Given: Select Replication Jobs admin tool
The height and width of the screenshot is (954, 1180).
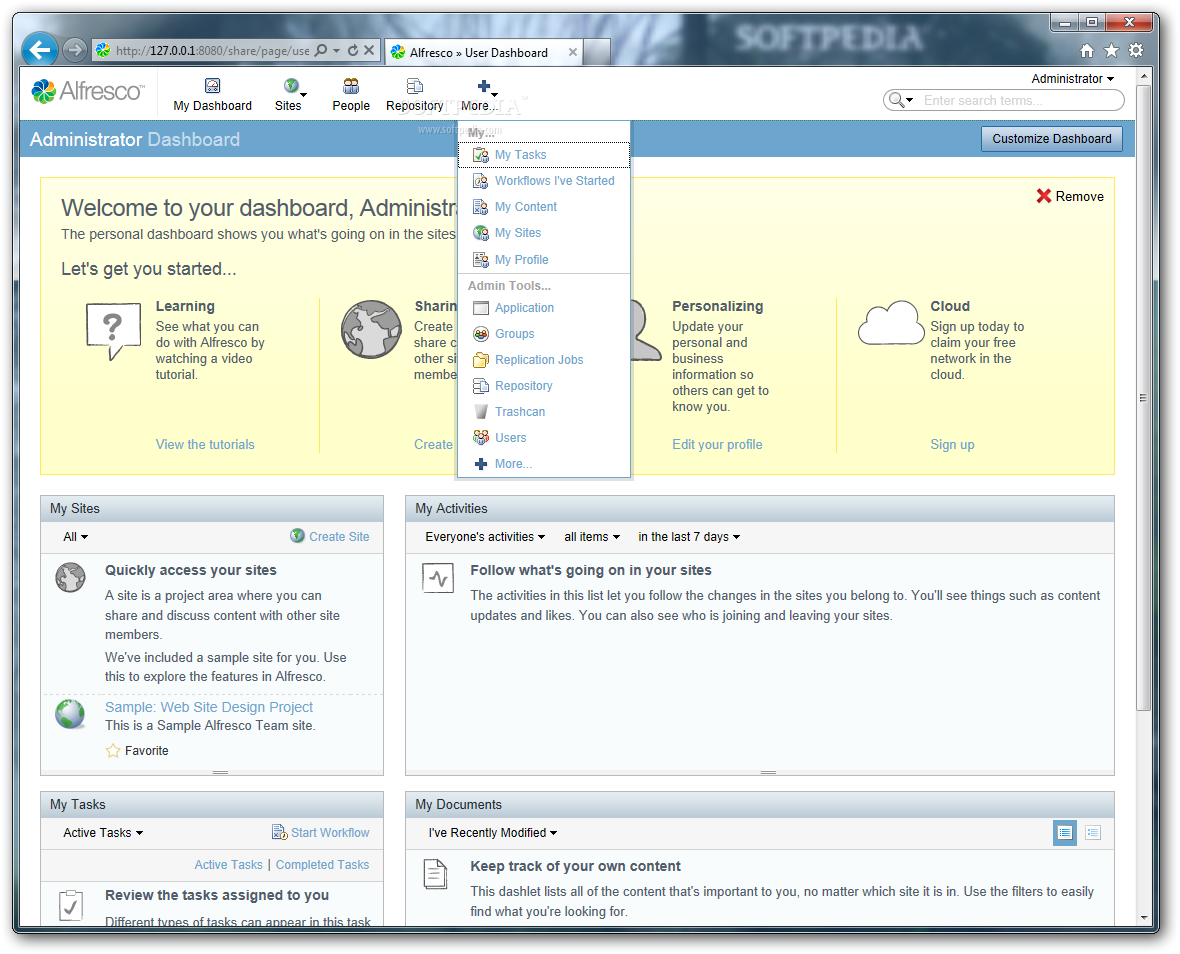Looking at the screenshot, I should (543, 360).
